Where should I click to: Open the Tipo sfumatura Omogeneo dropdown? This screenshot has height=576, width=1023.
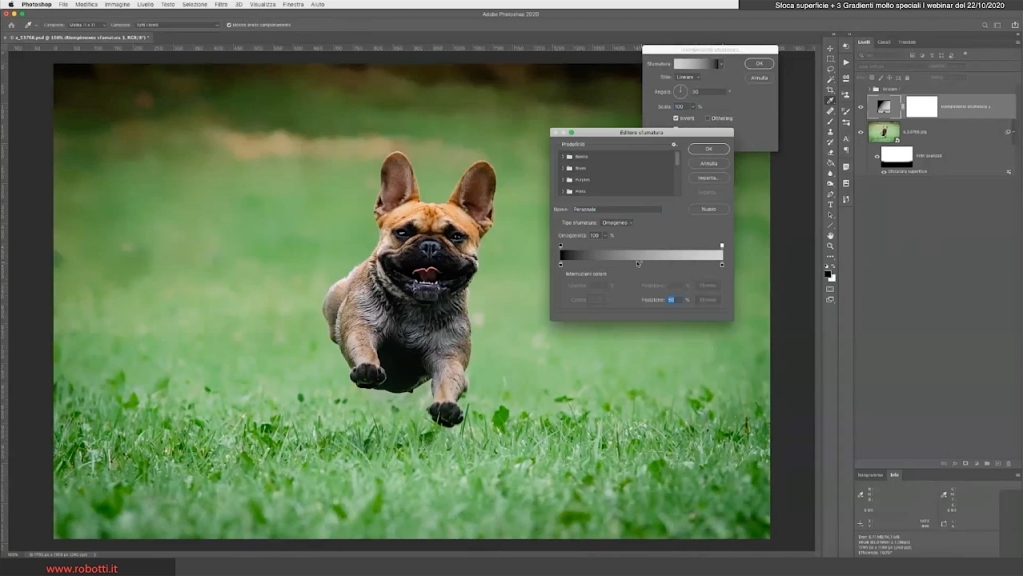click(616, 223)
